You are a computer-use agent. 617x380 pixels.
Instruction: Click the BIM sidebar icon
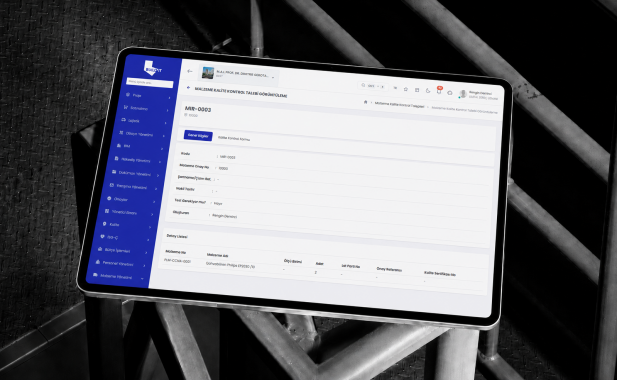[x=119, y=145]
